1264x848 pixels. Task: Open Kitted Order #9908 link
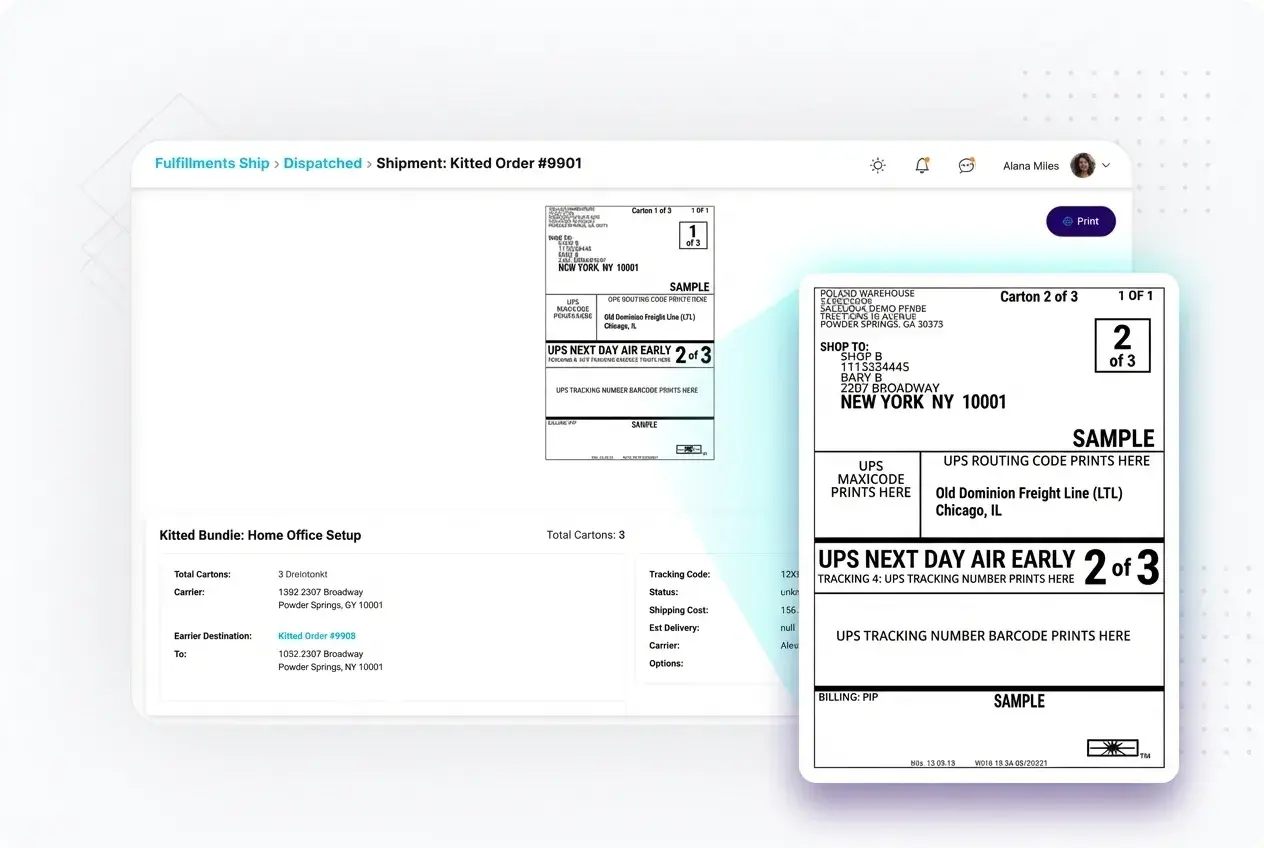click(x=316, y=634)
